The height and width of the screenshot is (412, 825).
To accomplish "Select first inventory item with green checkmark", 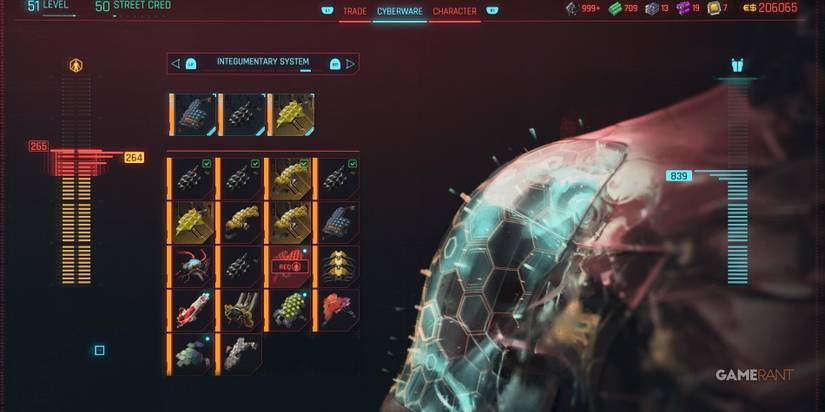I will [190, 178].
